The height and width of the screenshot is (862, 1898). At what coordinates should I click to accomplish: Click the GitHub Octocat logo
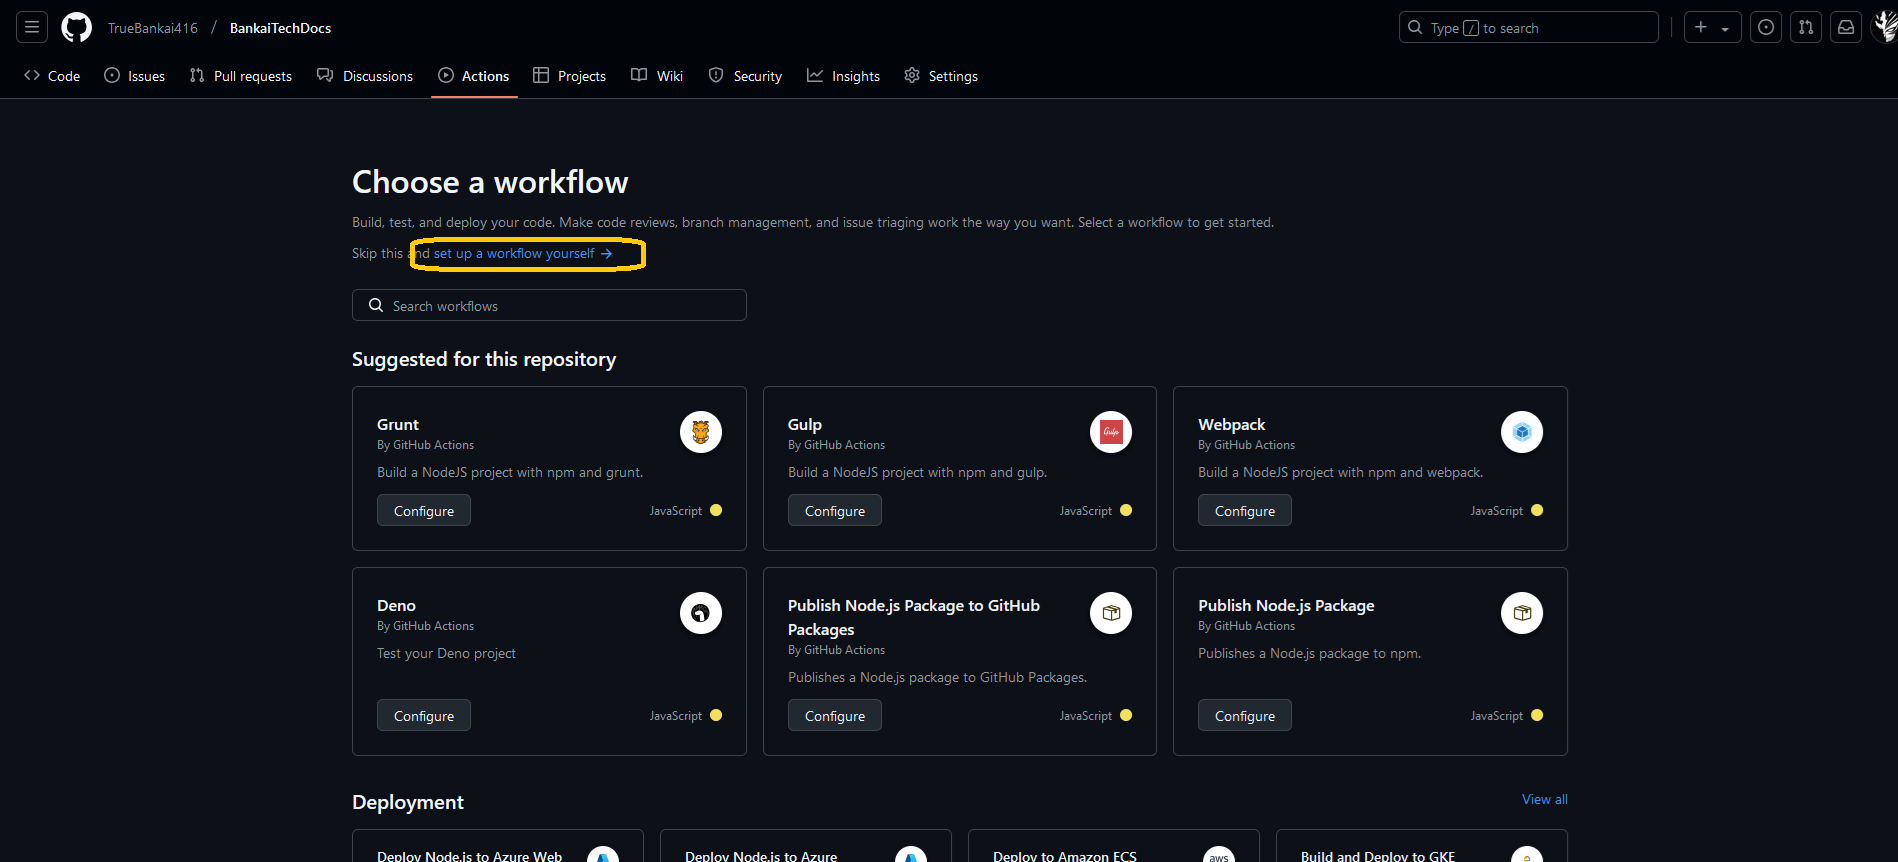pyautogui.click(x=76, y=27)
